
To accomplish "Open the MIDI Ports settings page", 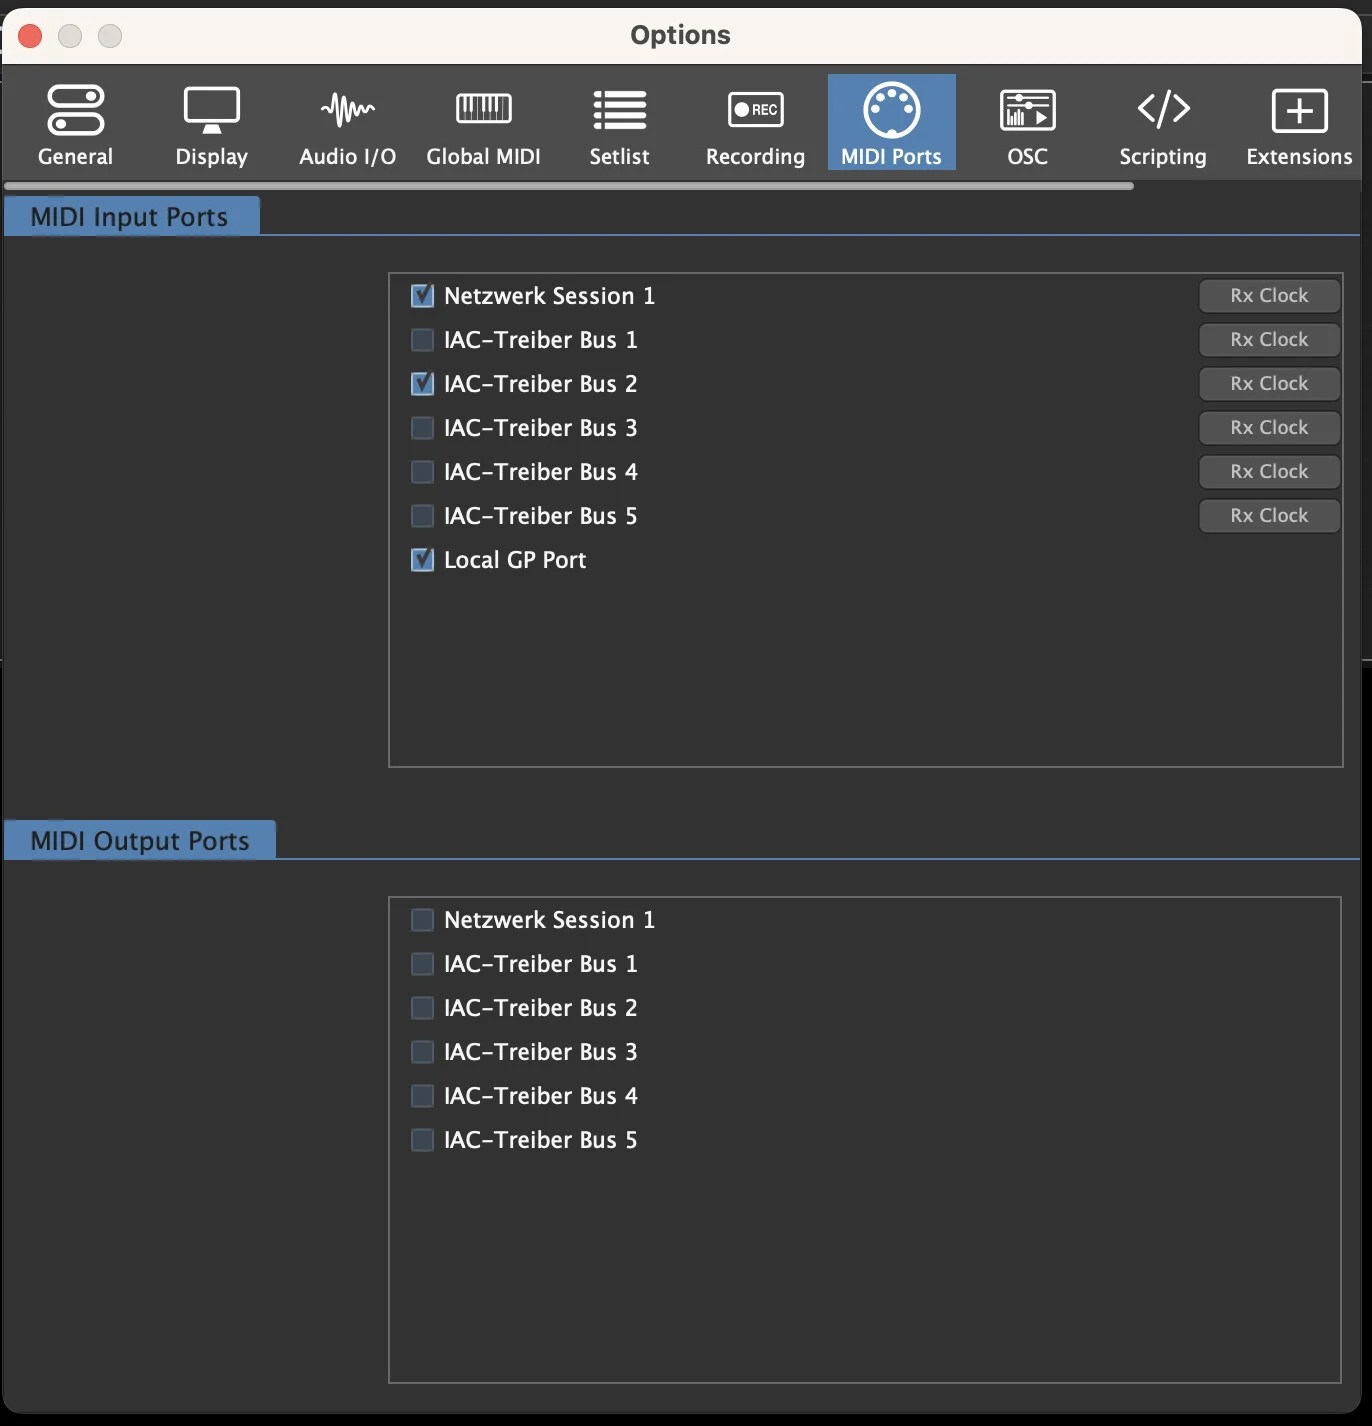I will click(x=890, y=122).
